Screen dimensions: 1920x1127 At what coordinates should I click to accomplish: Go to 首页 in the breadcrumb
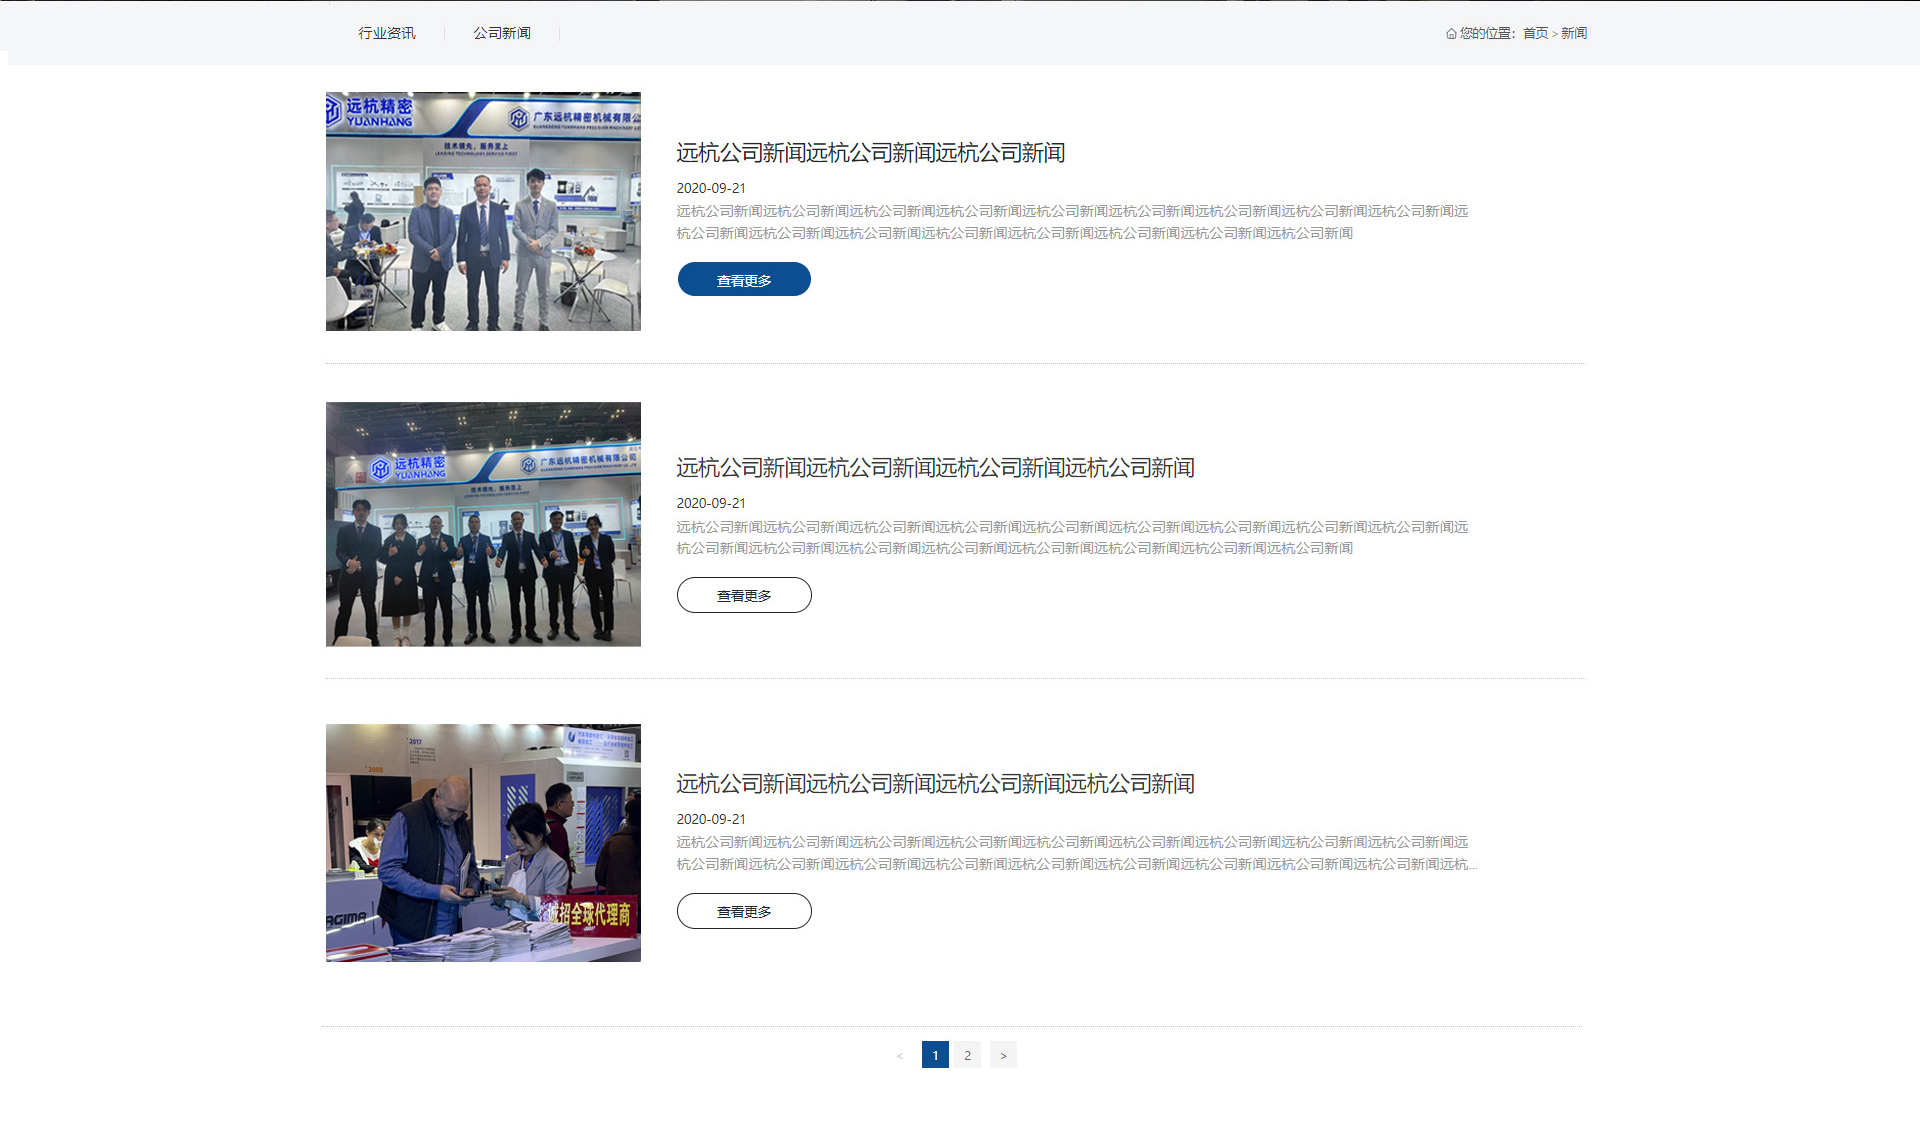point(1535,33)
